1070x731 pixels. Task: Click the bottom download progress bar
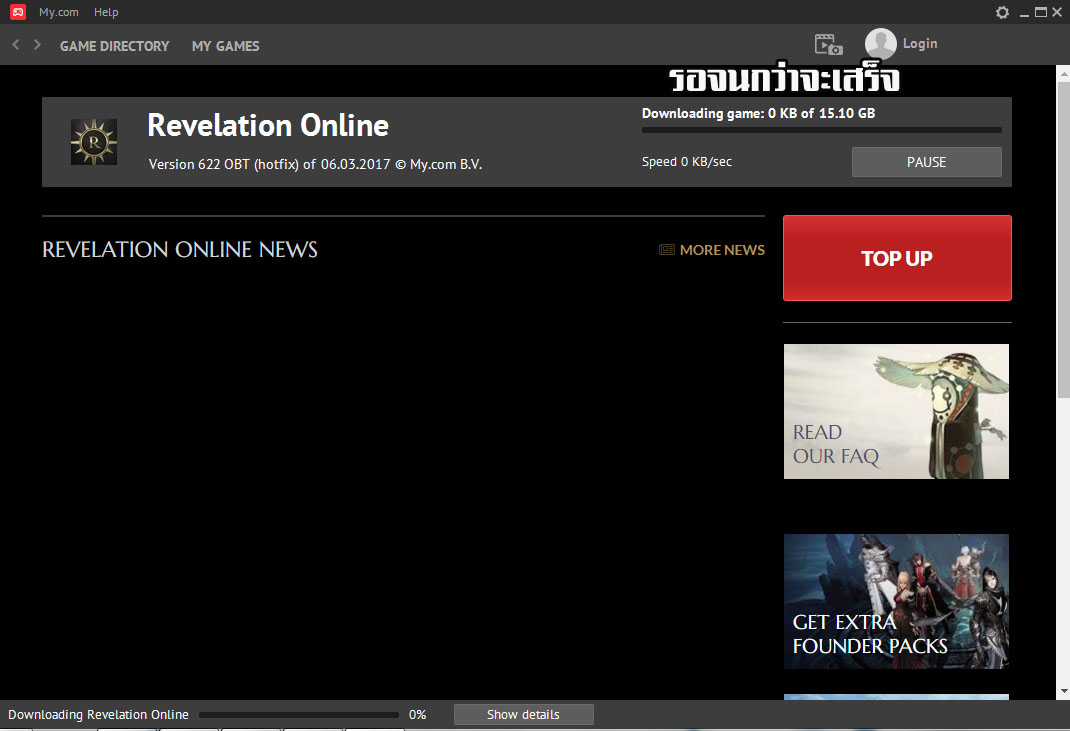pos(298,714)
